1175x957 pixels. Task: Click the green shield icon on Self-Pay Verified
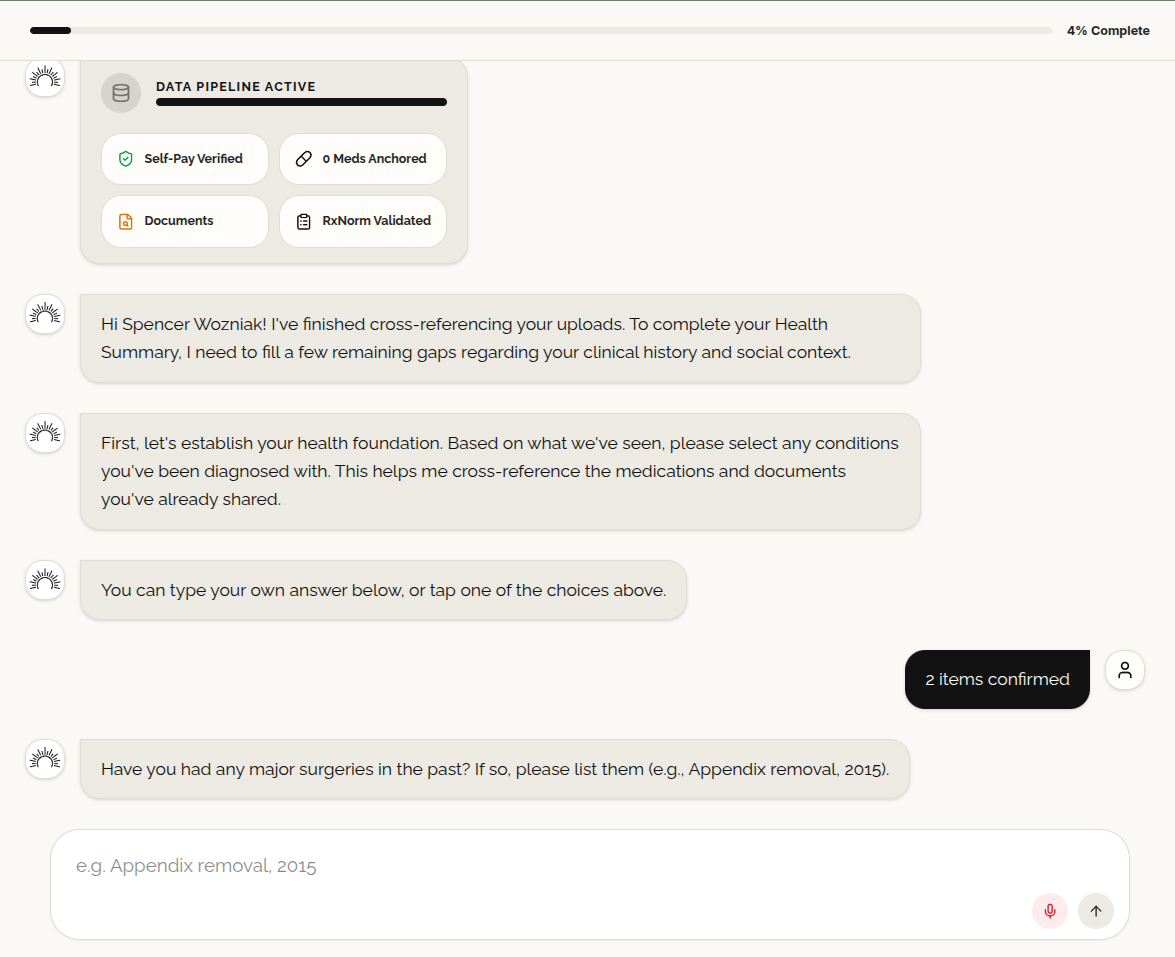(126, 159)
